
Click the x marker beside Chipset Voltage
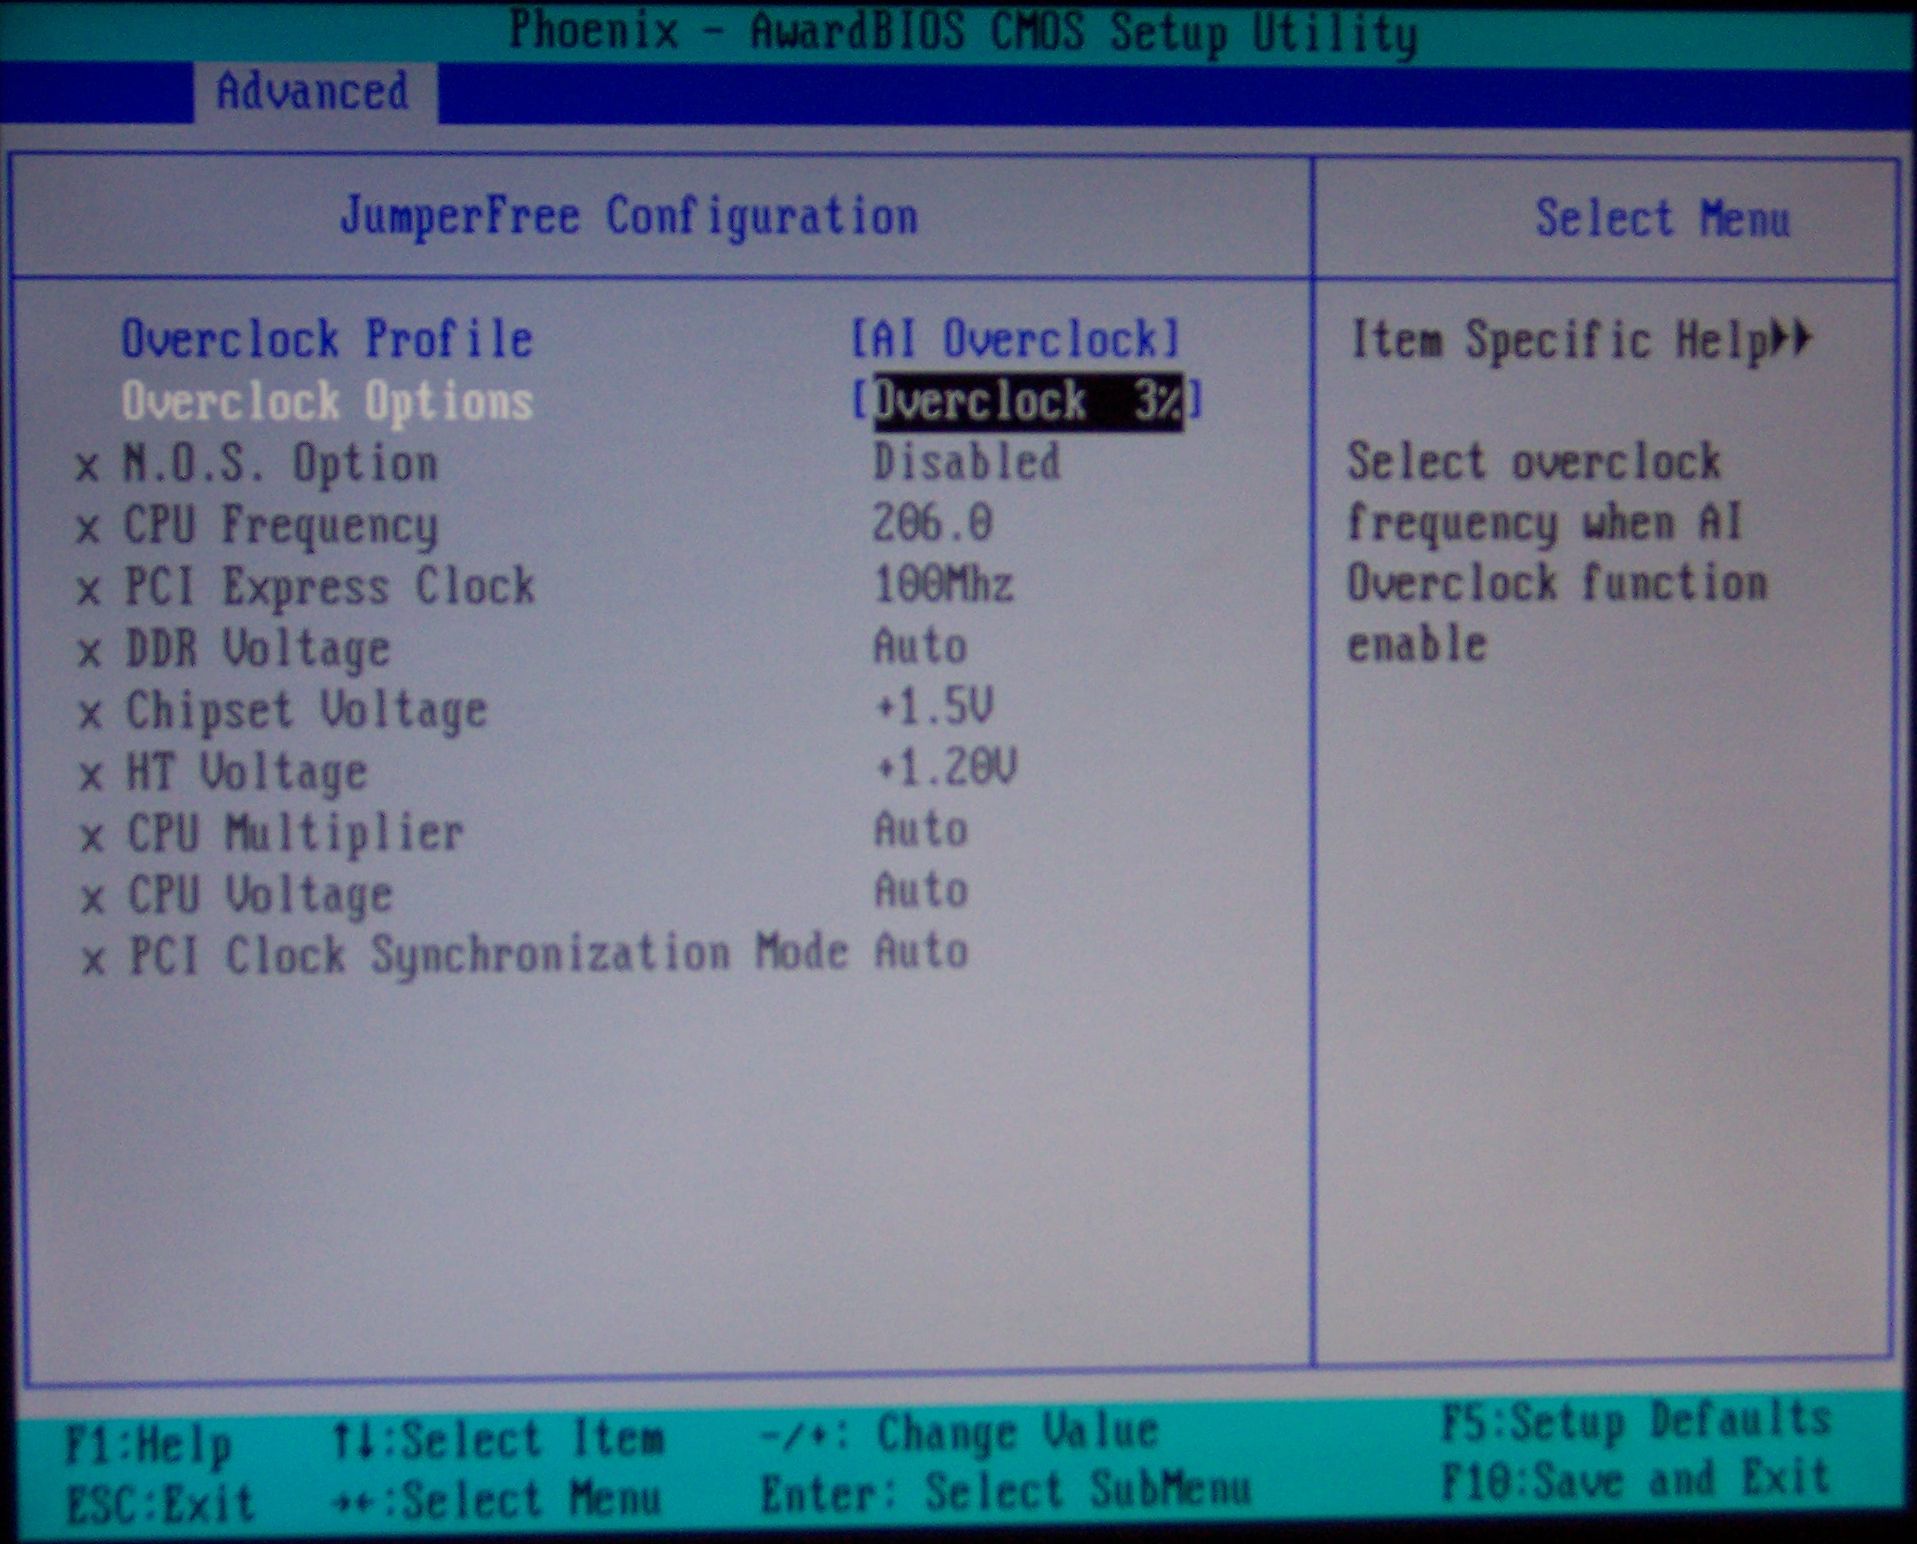[92, 715]
